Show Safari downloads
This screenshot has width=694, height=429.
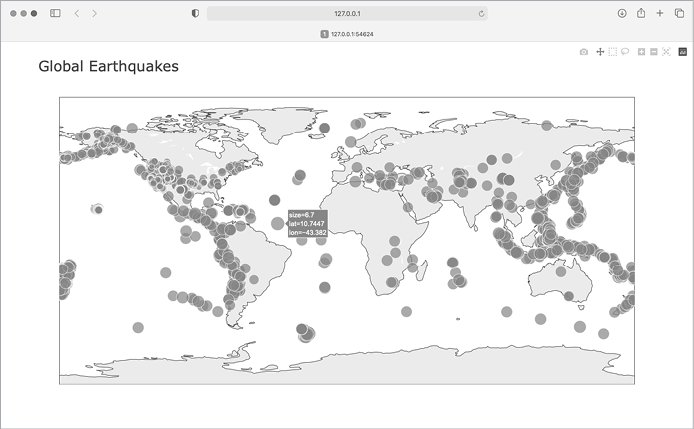pyautogui.click(x=622, y=13)
